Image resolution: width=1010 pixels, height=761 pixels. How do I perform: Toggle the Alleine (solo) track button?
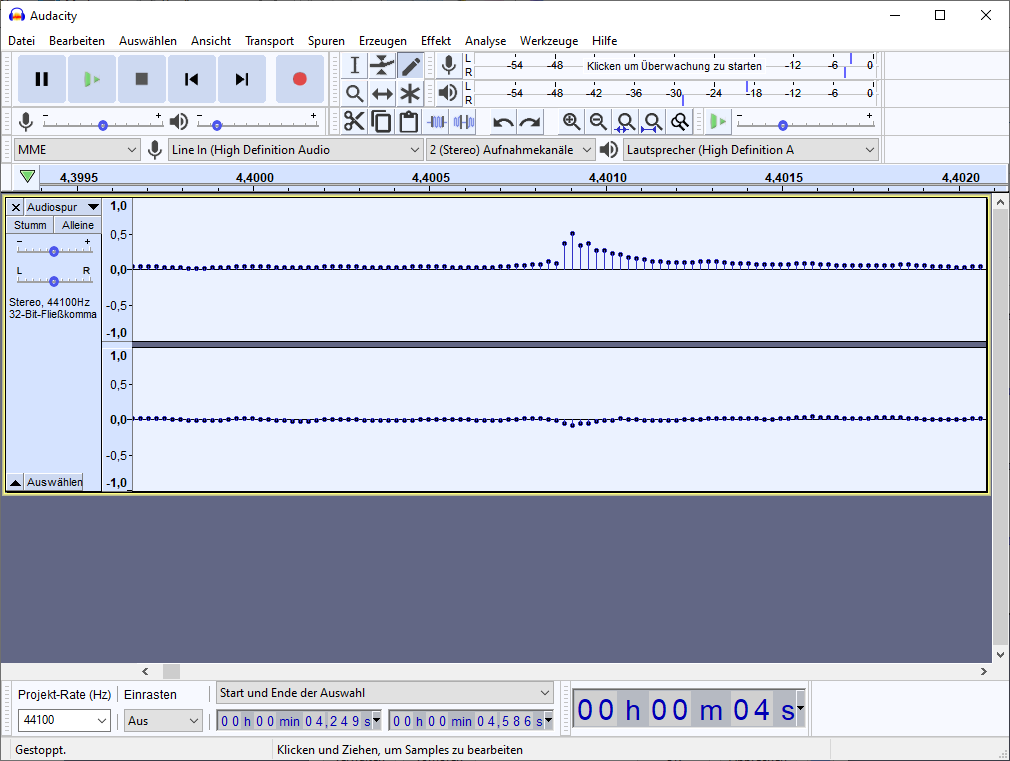click(x=77, y=225)
